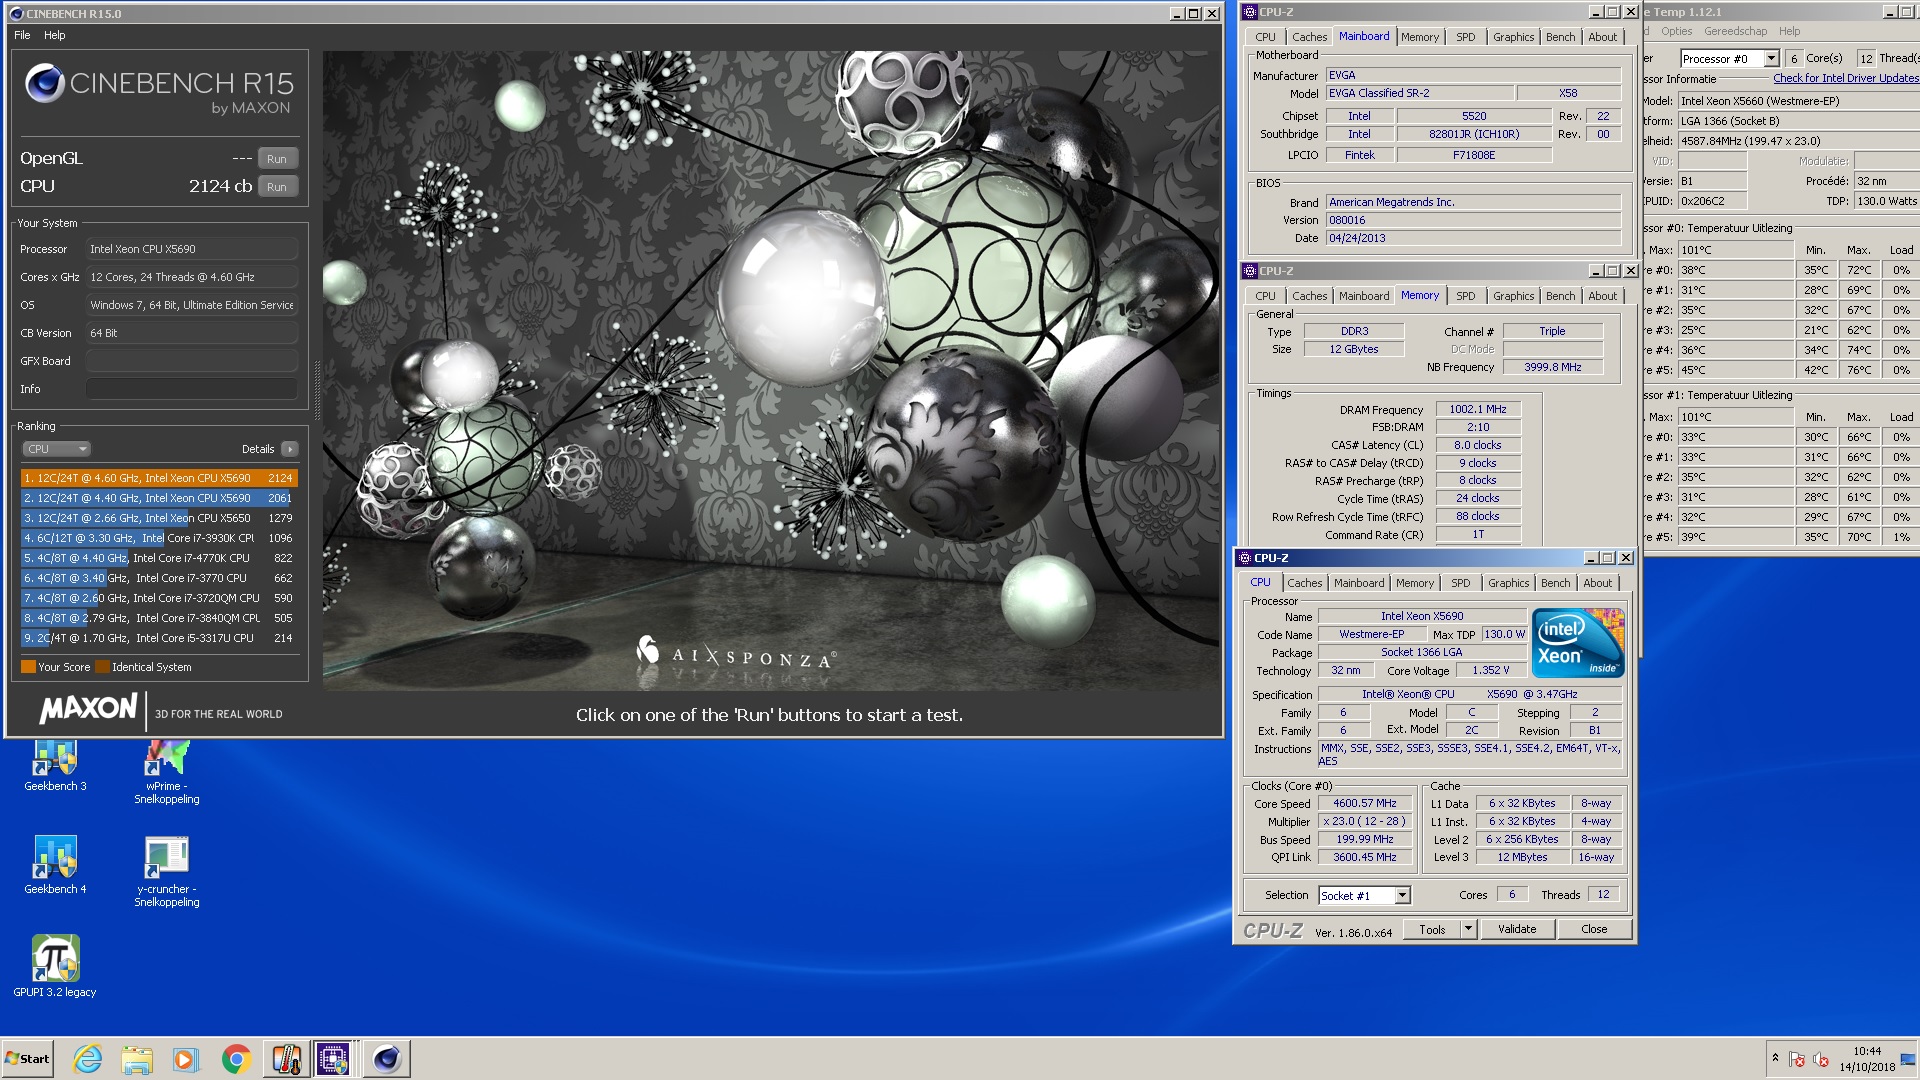Expand the Tools dropdown arrow in CPU-Z
Screen dimensions: 1920x1080
click(x=1468, y=930)
